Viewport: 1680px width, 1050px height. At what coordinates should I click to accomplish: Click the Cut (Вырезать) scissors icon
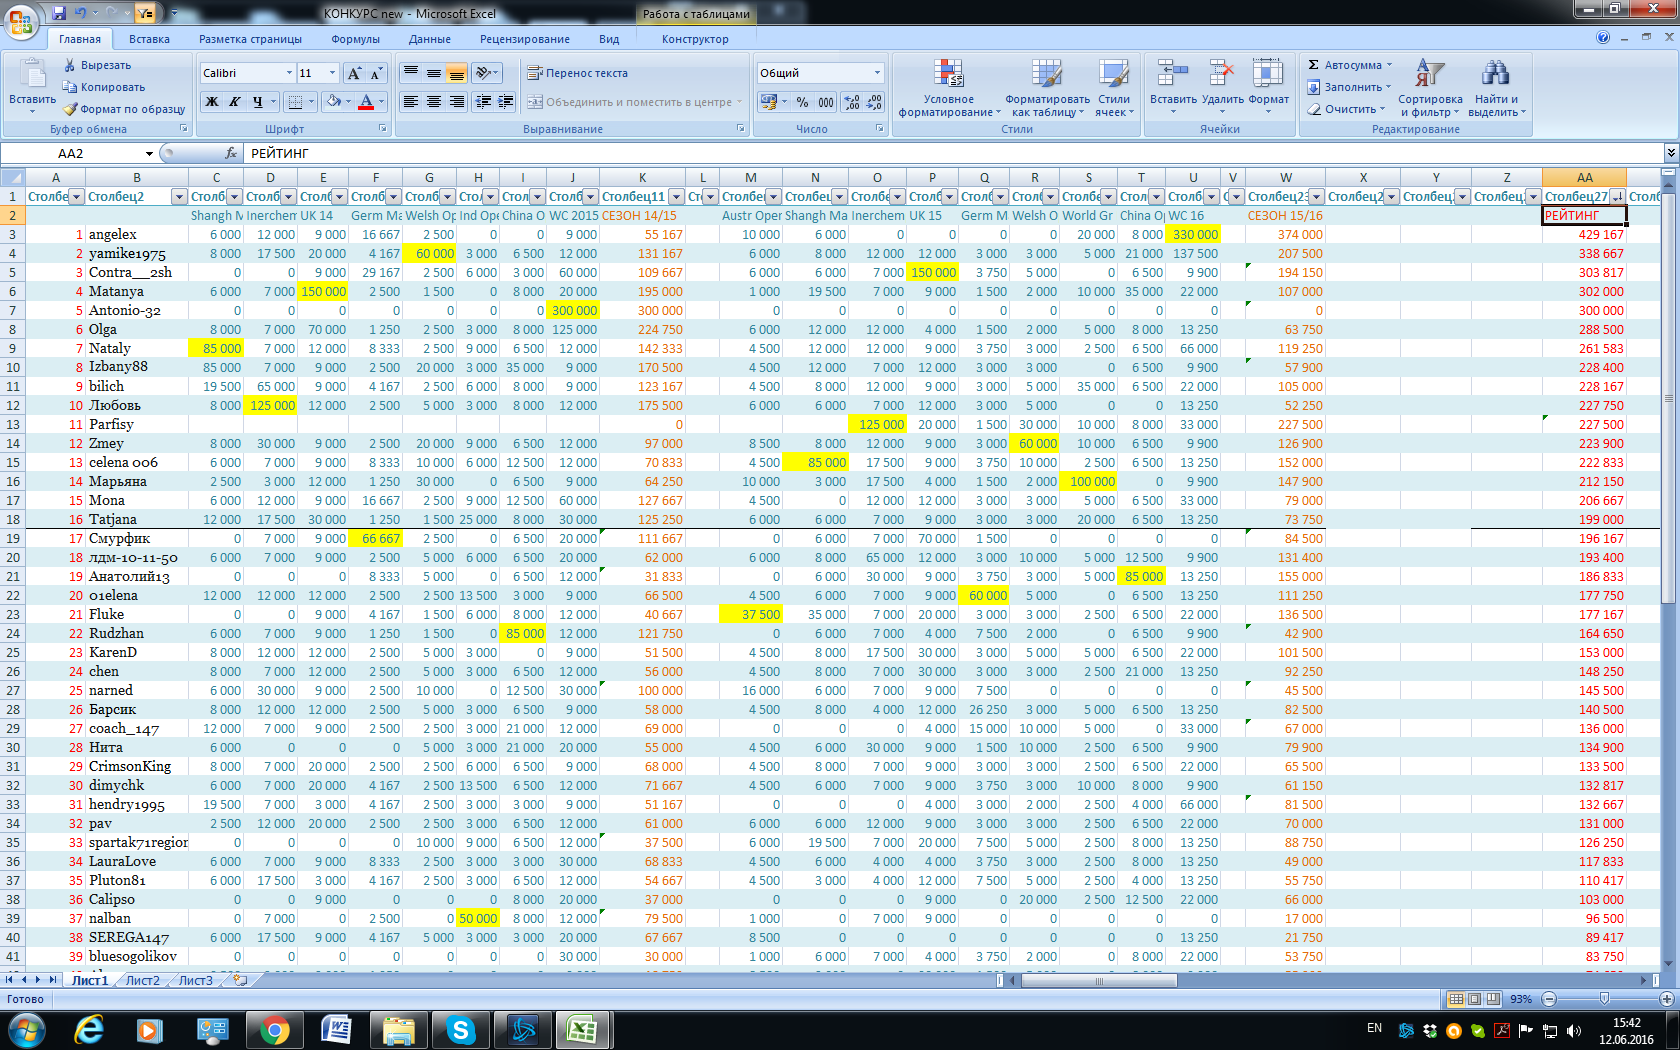click(70, 65)
